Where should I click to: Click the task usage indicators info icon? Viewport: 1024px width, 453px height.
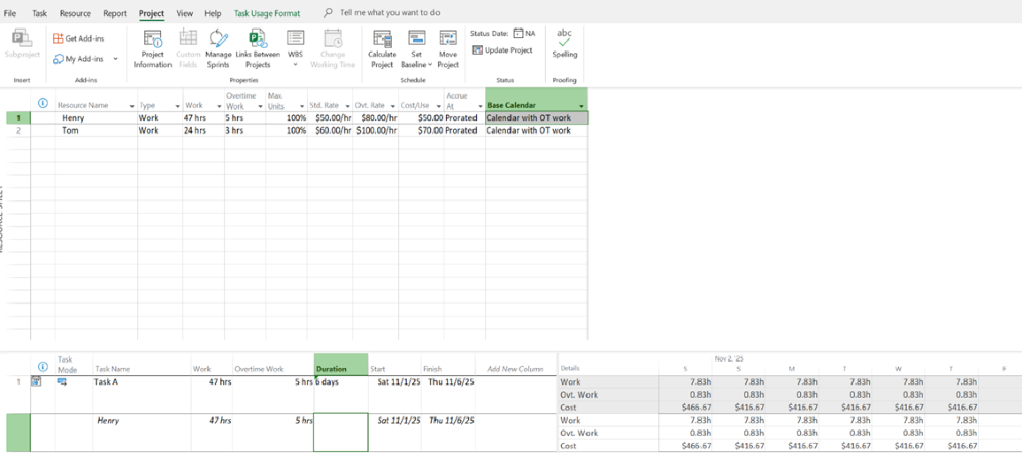43,366
